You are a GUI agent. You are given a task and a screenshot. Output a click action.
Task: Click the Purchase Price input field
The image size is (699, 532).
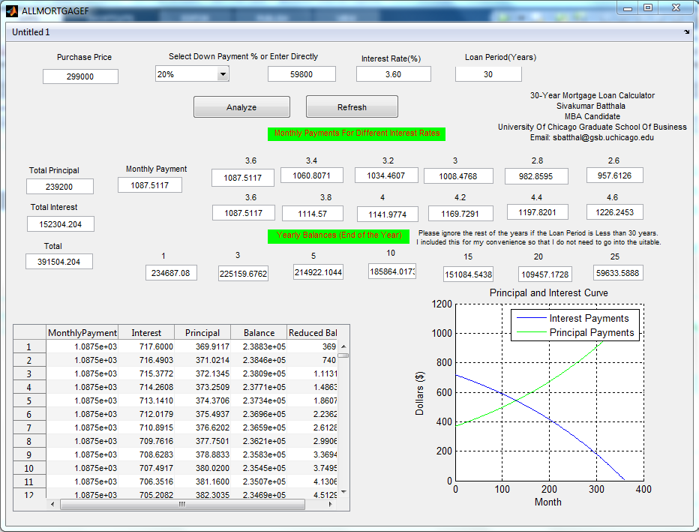click(80, 76)
